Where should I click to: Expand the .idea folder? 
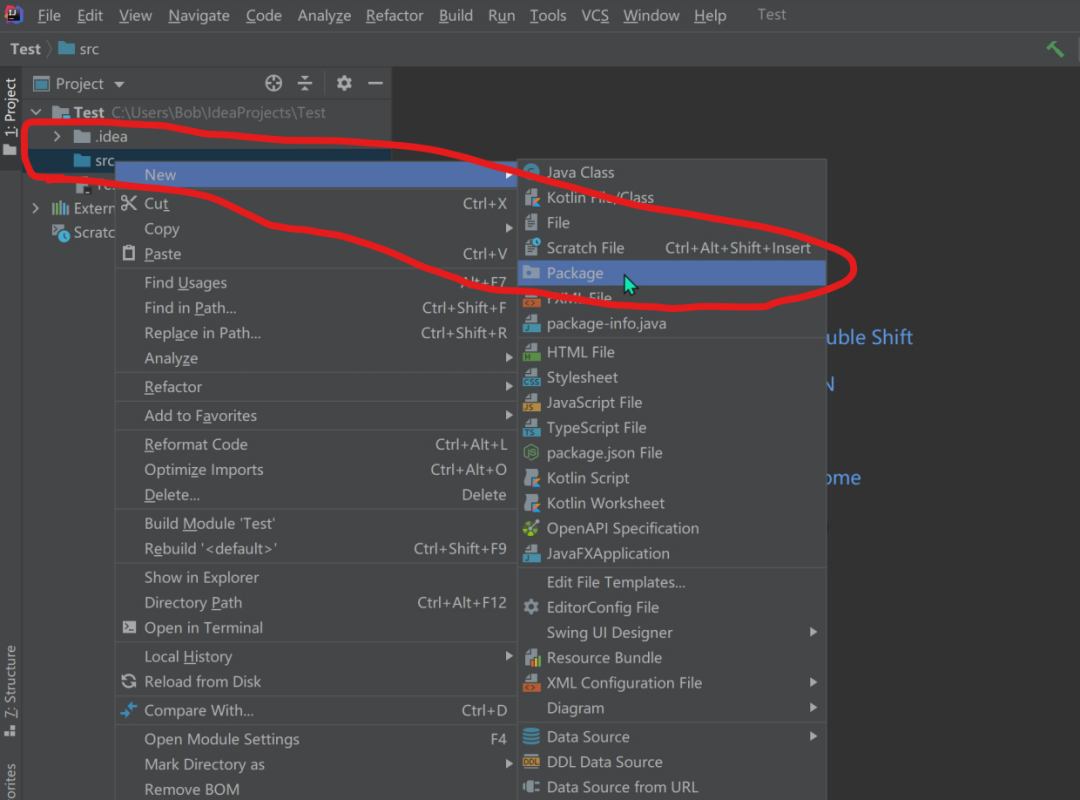[57, 136]
